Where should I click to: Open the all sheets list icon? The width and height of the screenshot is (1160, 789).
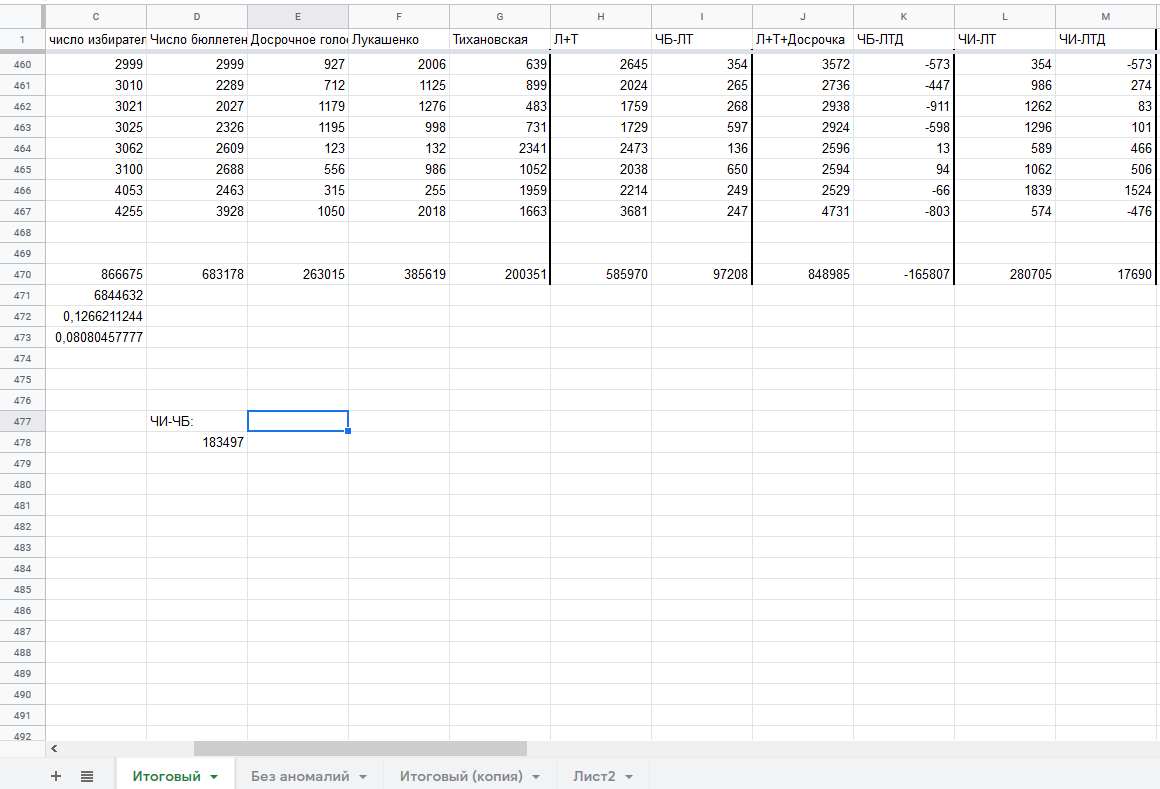click(x=87, y=776)
